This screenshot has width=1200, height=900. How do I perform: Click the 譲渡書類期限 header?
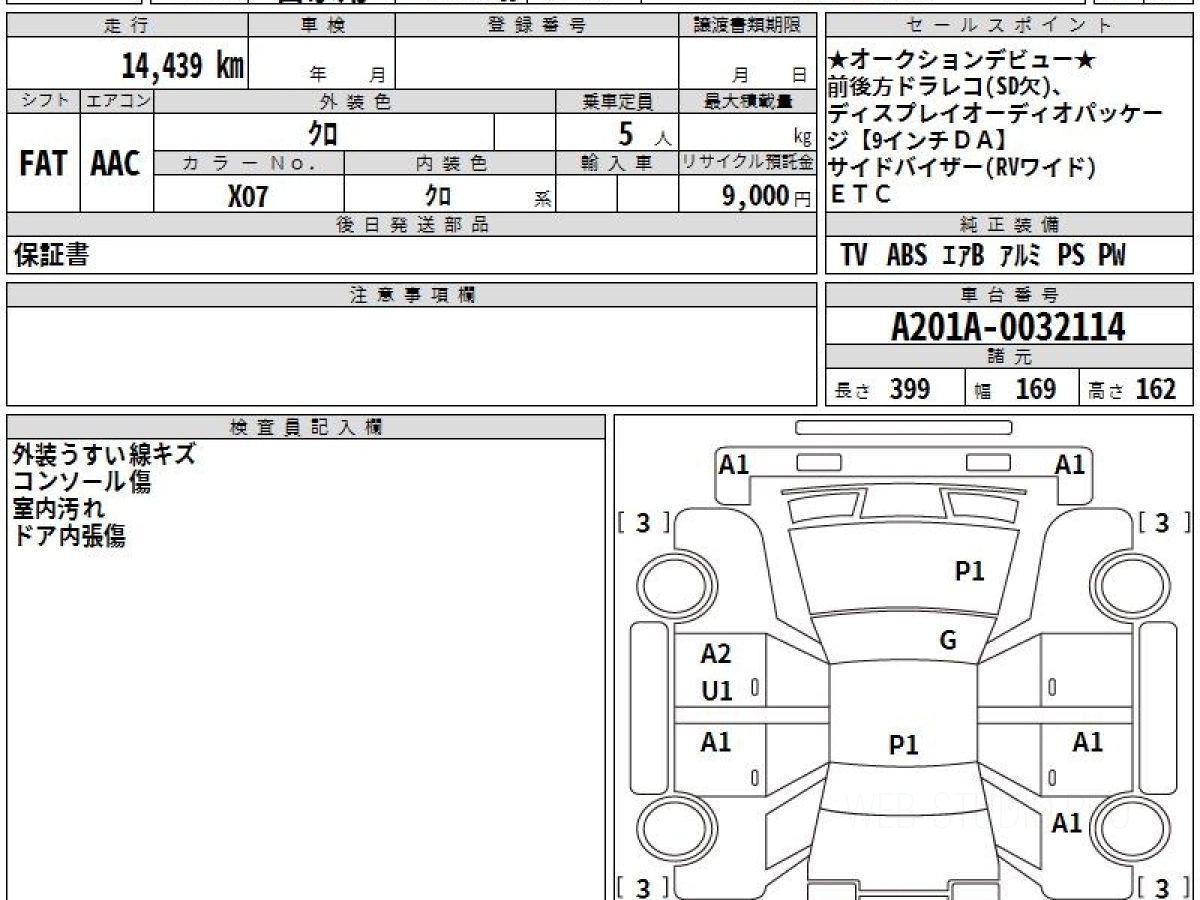[x=746, y=26]
